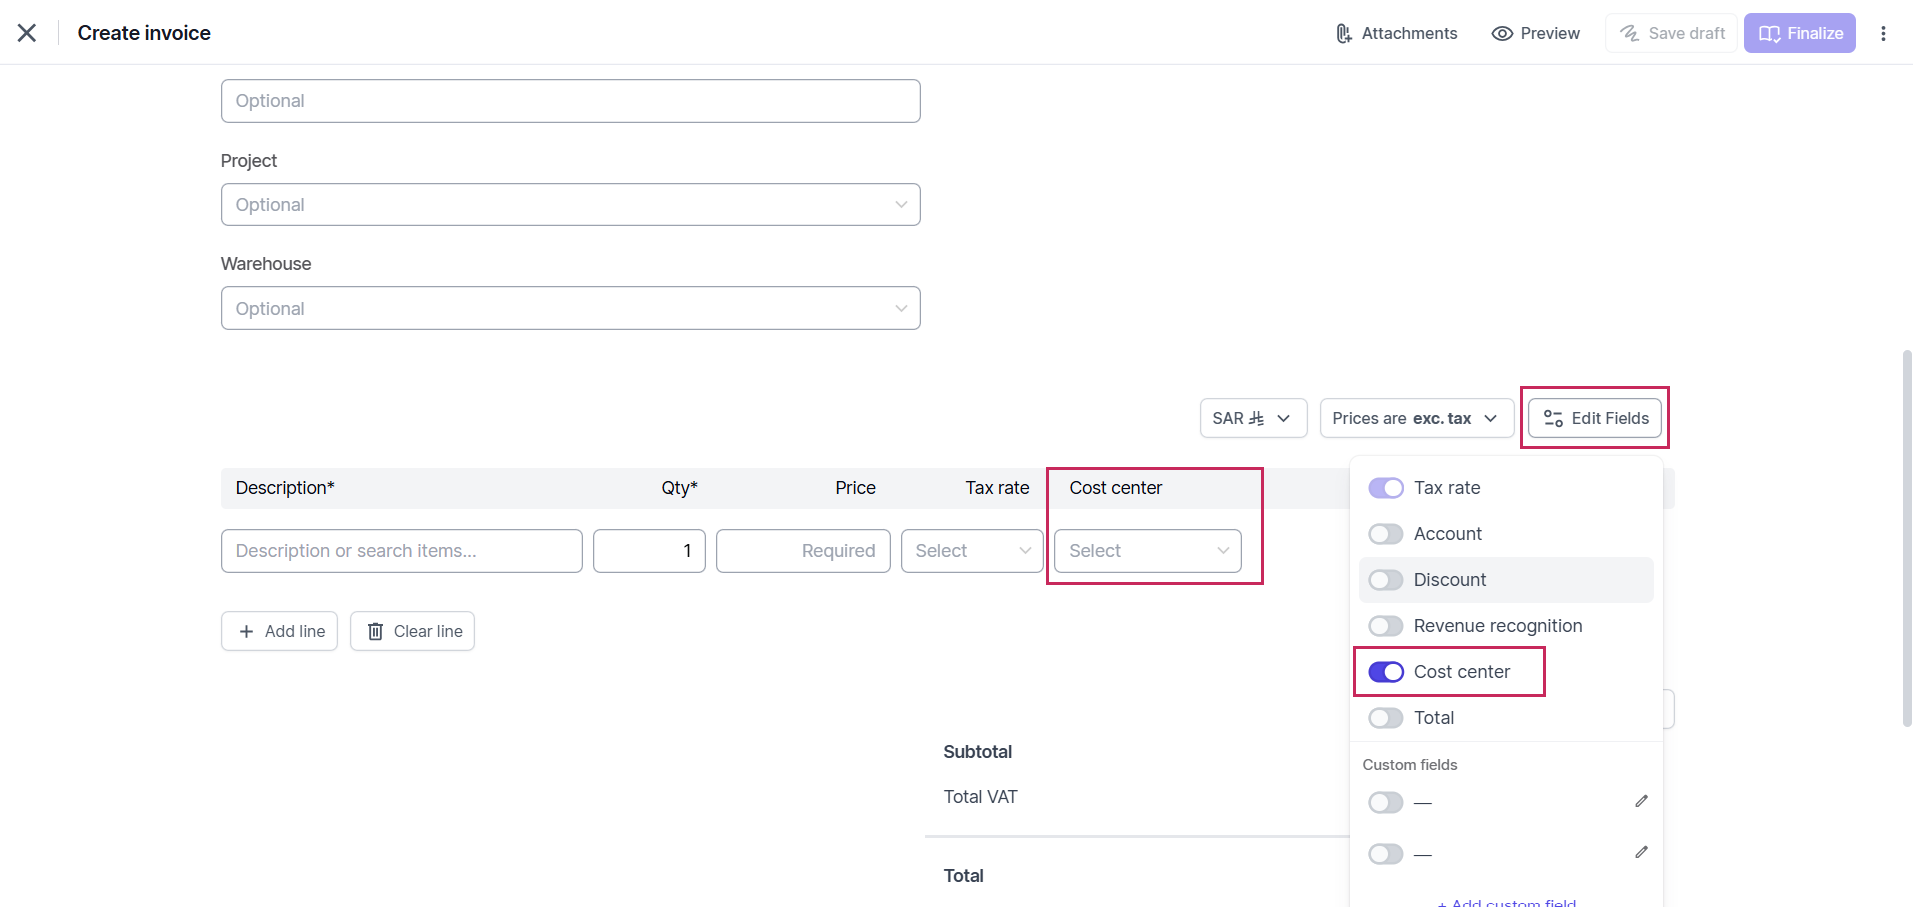Toggle the Tax rate field switch
Image resolution: width=1913 pixels, height=907 pixels.
[1386, 488]
